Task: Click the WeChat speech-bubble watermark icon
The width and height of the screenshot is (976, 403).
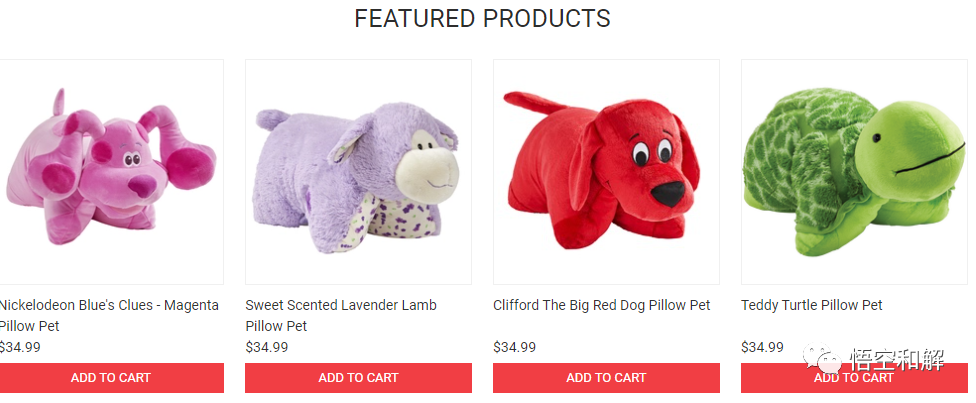Action: [821, 360]
